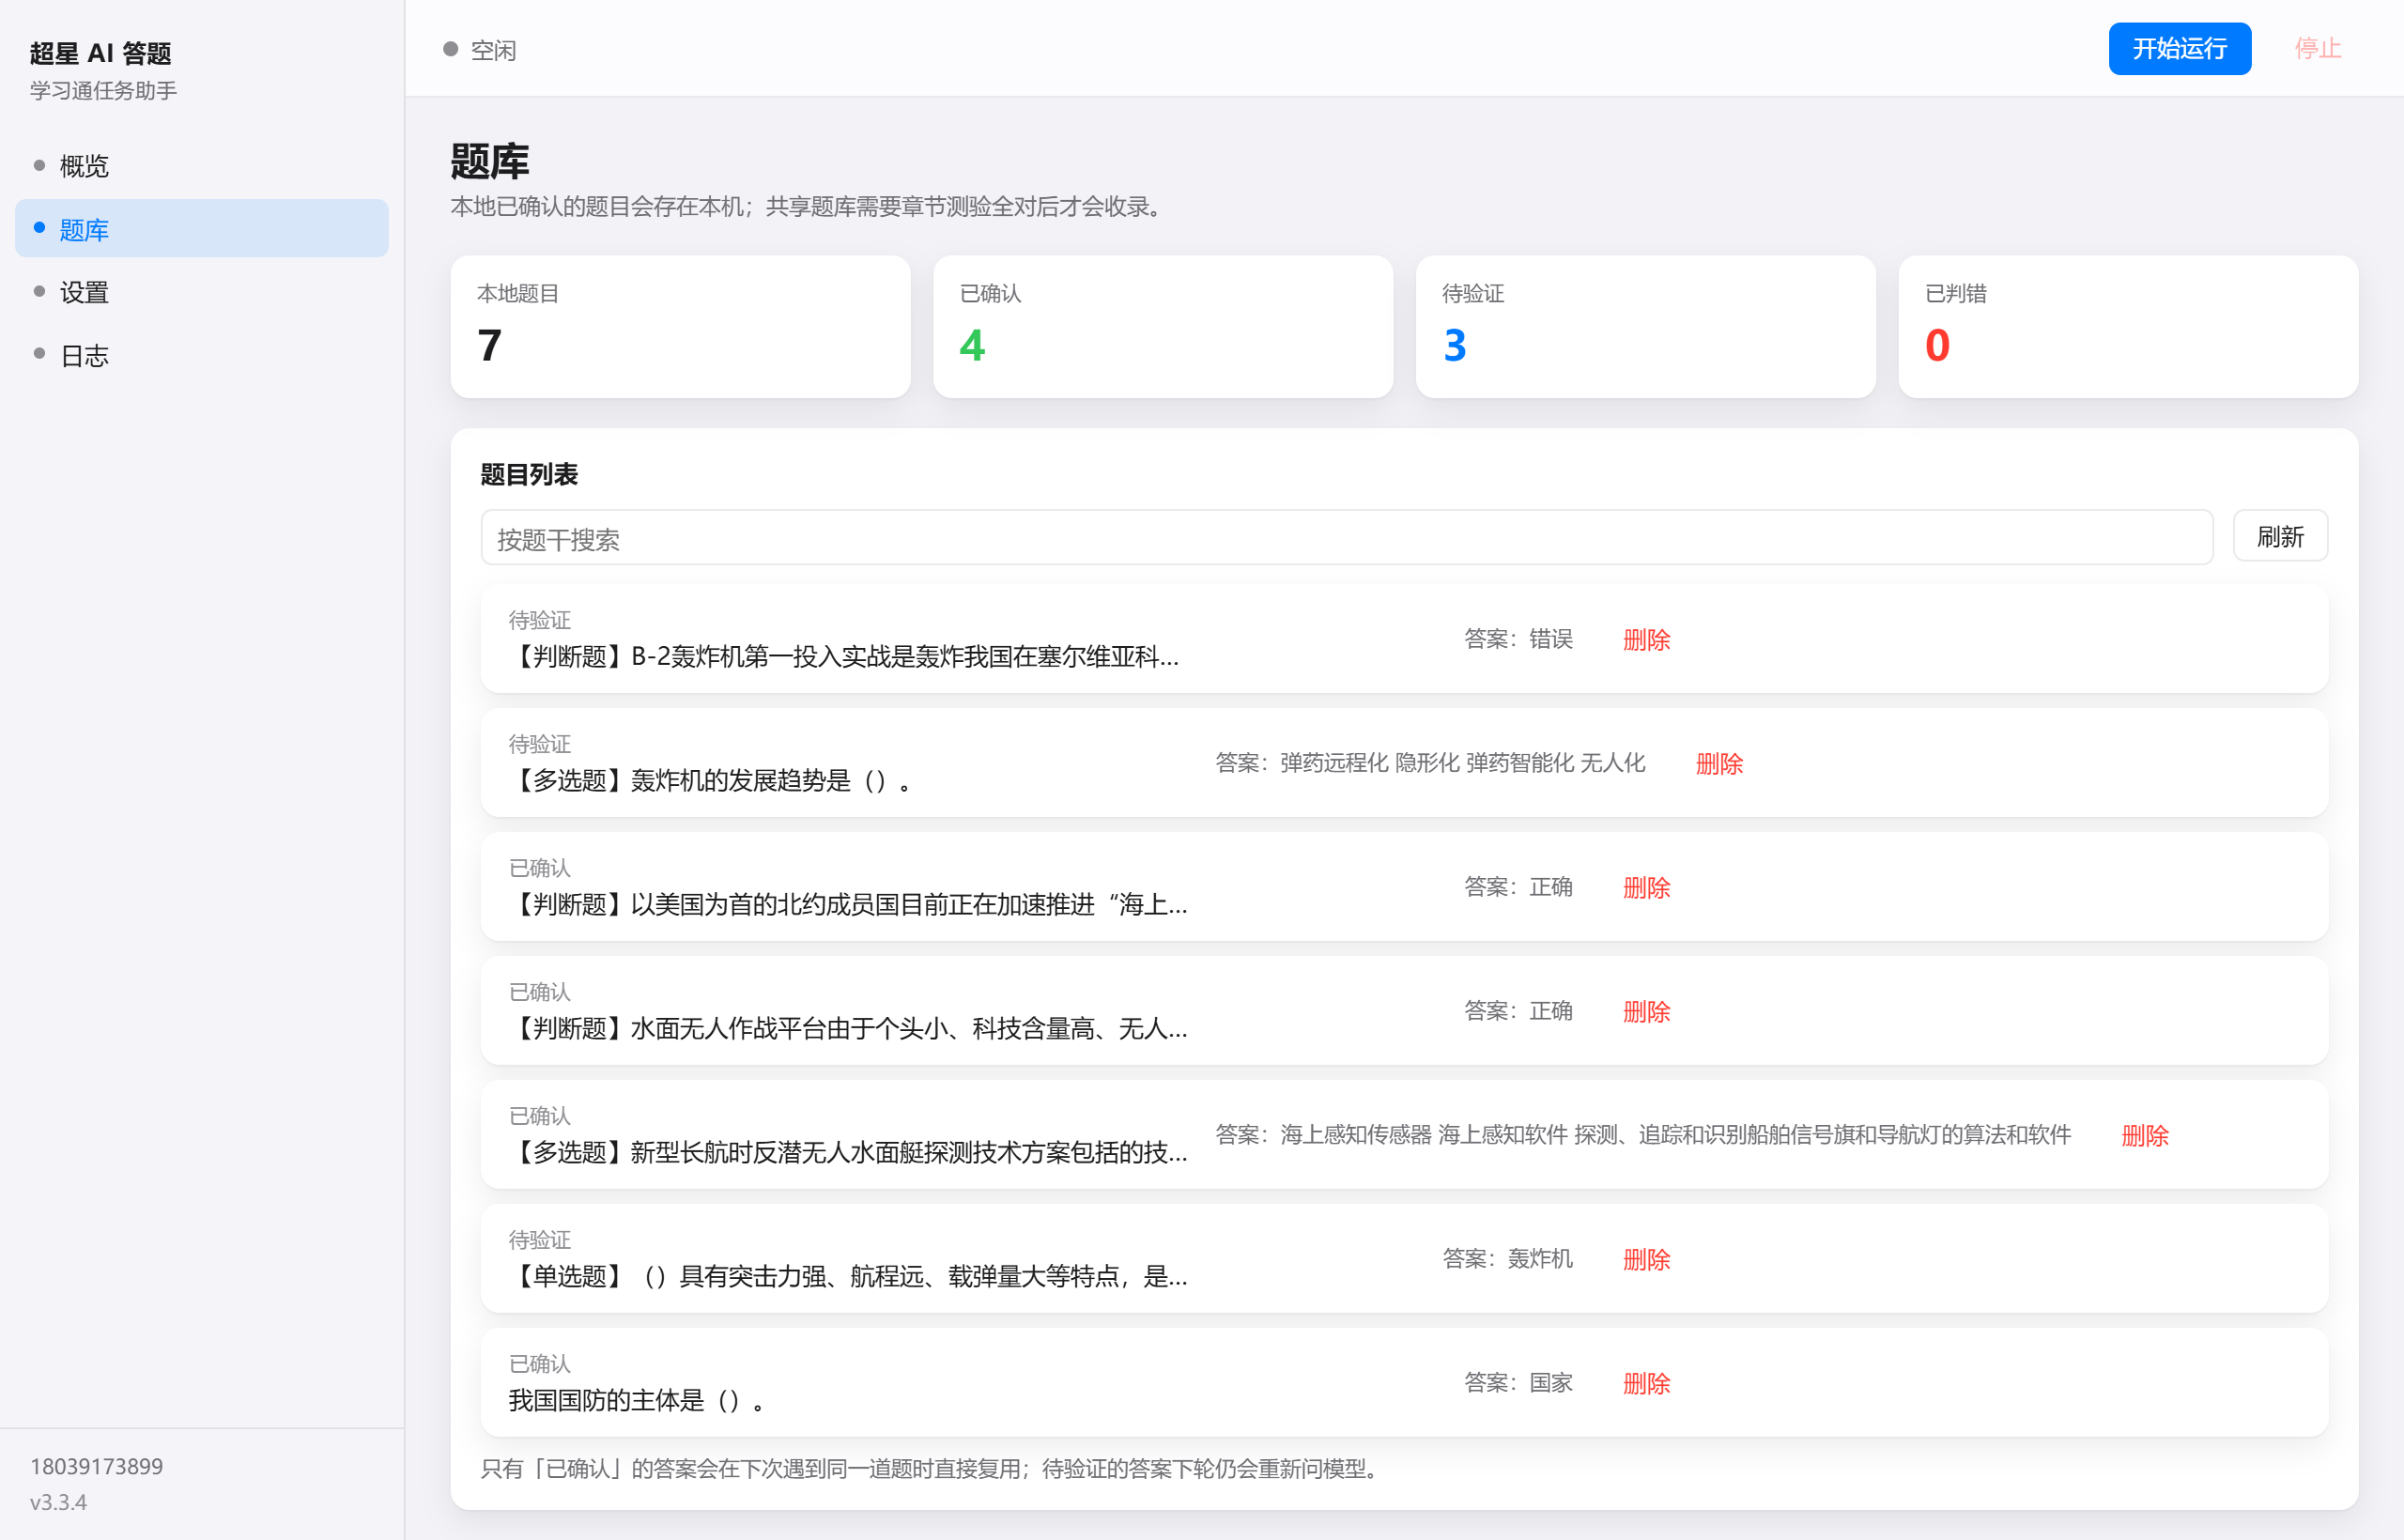Click the 题目列表 section heading
2404x1540 pixels.
tap(529, 474)
